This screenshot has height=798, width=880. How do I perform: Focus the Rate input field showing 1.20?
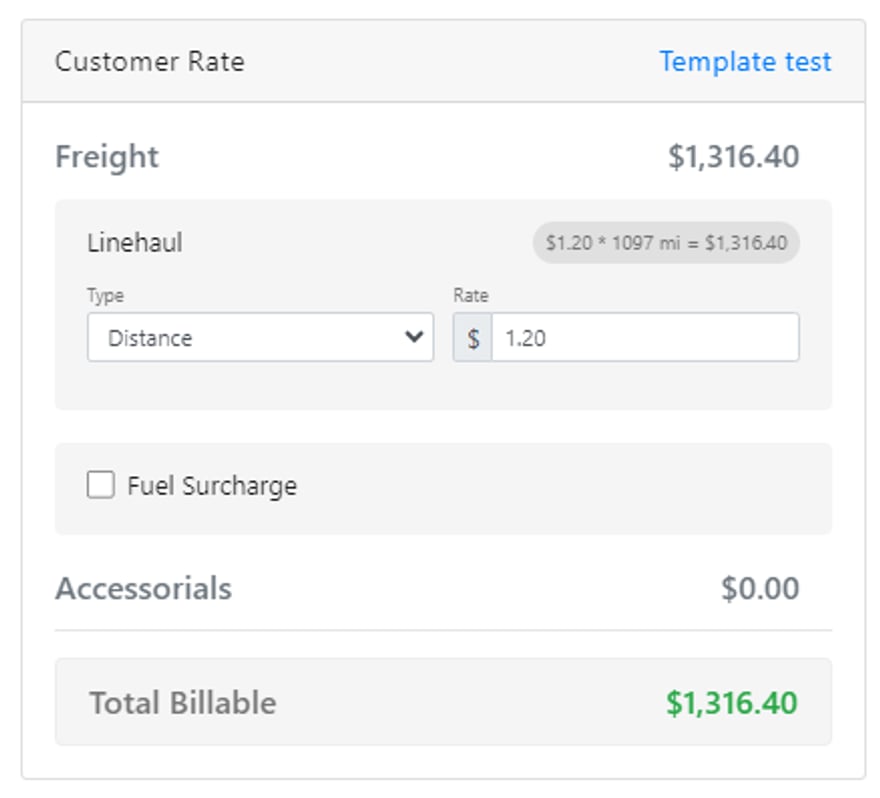click(x=645, y=337)
